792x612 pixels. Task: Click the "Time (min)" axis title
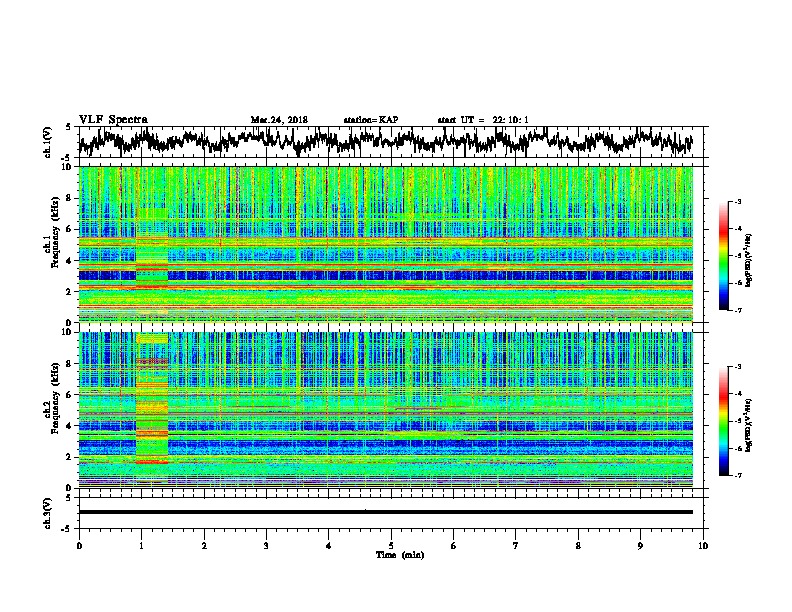400,555
